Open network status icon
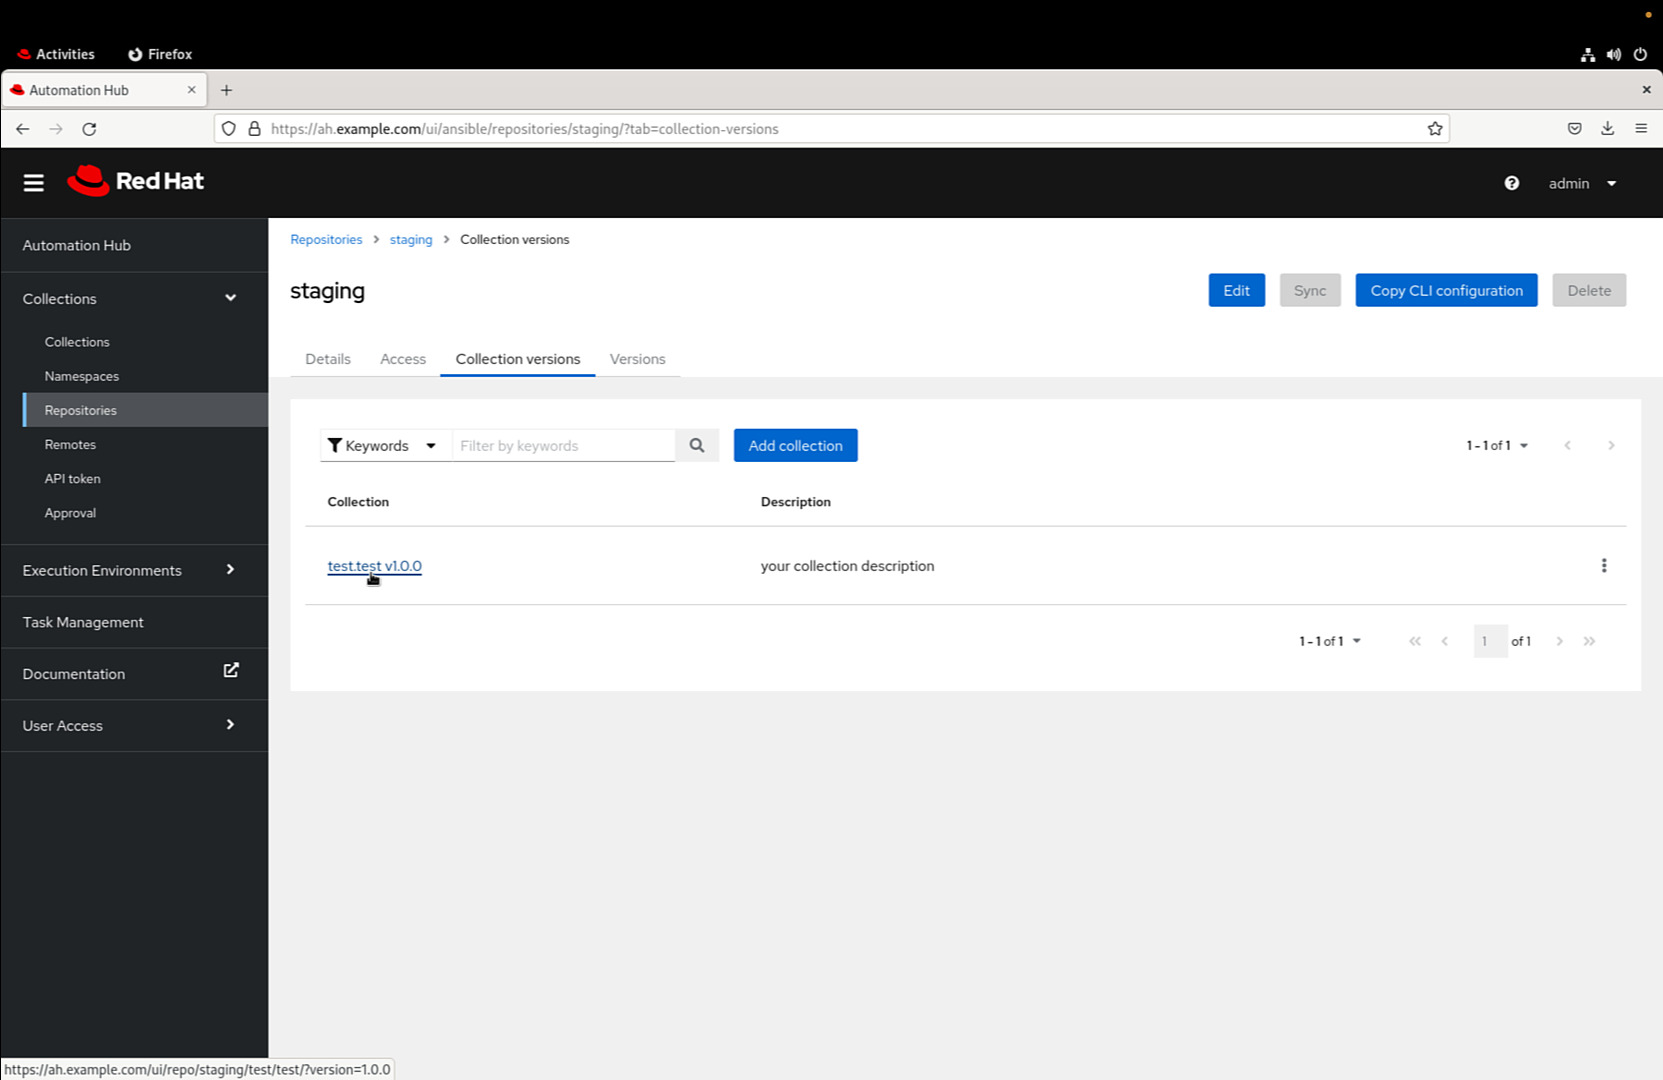 pyautogui.click(x=1588, y=55)
